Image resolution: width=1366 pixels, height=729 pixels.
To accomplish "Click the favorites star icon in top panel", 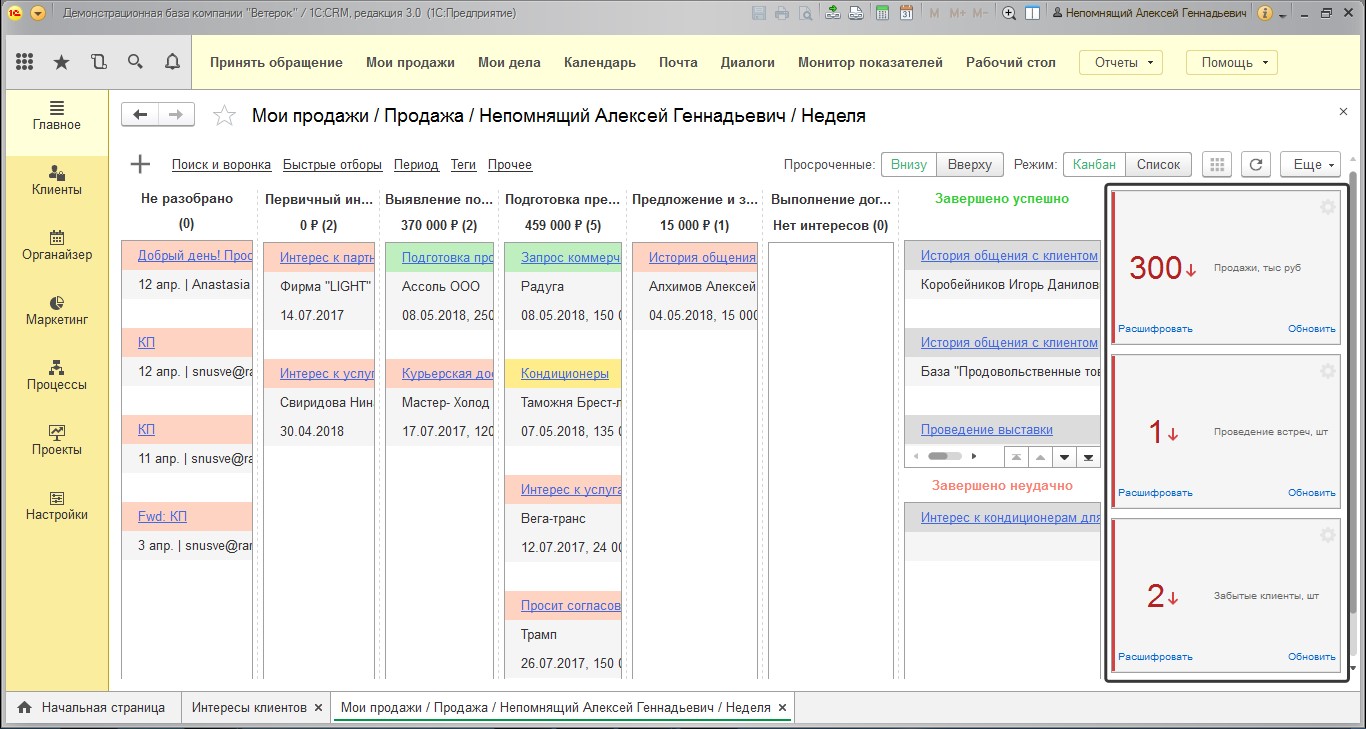I will click(61, 62).
